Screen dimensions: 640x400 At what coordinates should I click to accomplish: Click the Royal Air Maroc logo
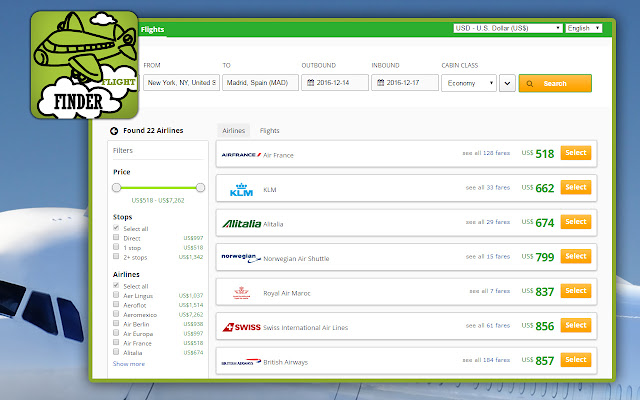(241, 293)
